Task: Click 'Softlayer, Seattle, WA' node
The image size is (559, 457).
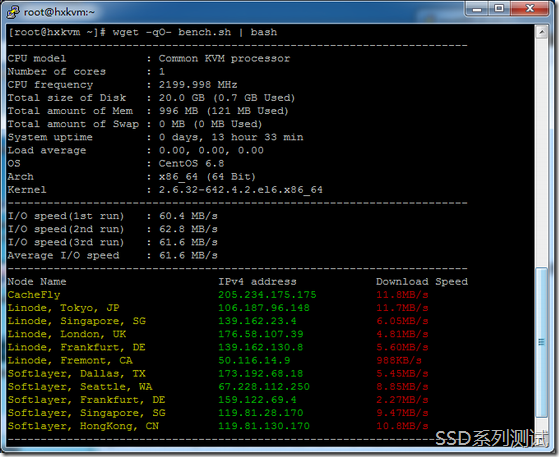Action: coord(80,387)
